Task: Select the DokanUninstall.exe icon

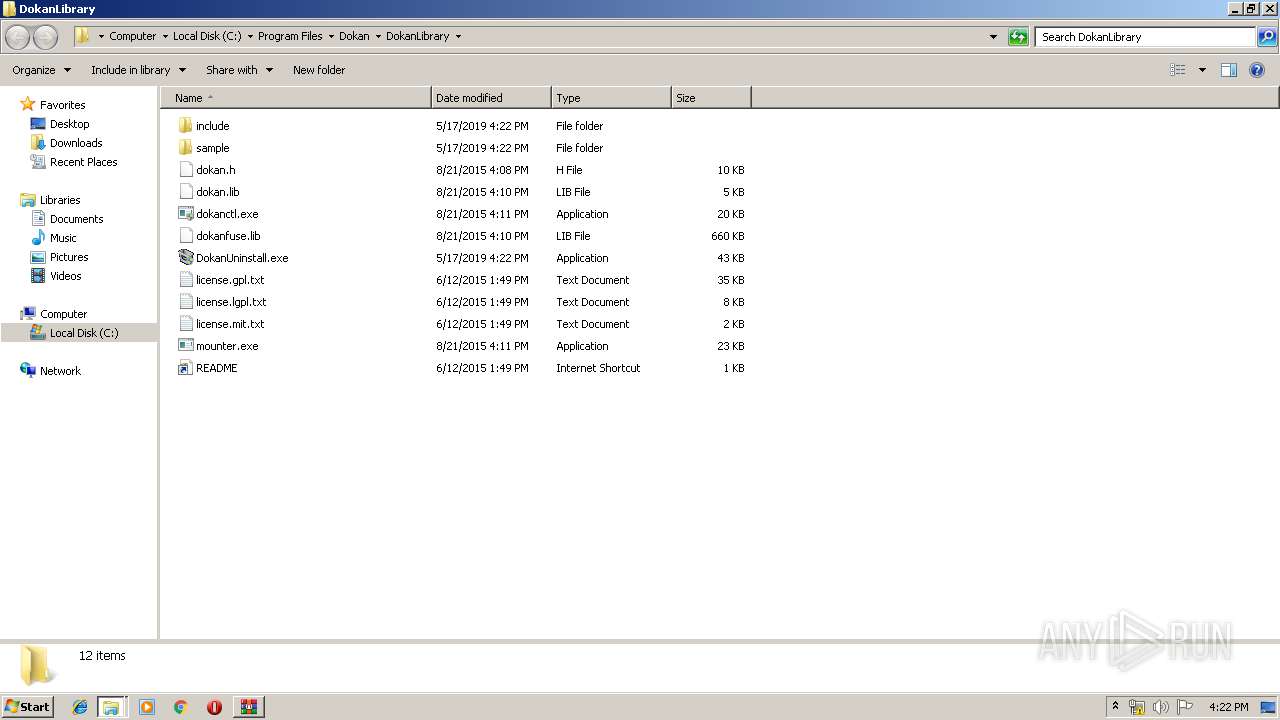Action: (x=185, y=258)
